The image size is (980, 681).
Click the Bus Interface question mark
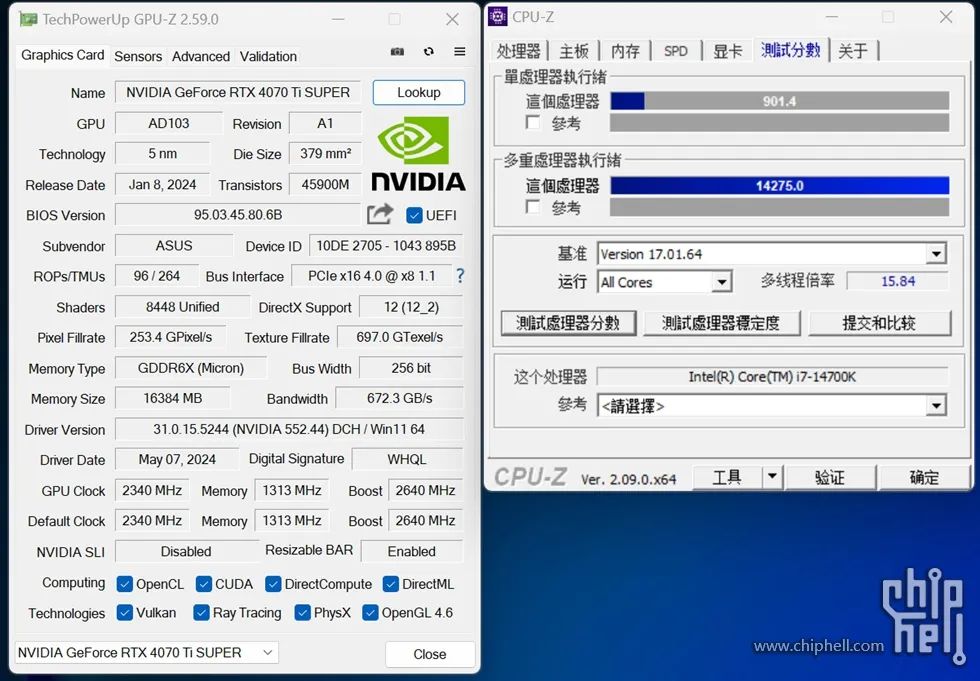click(x=460, y=276)
